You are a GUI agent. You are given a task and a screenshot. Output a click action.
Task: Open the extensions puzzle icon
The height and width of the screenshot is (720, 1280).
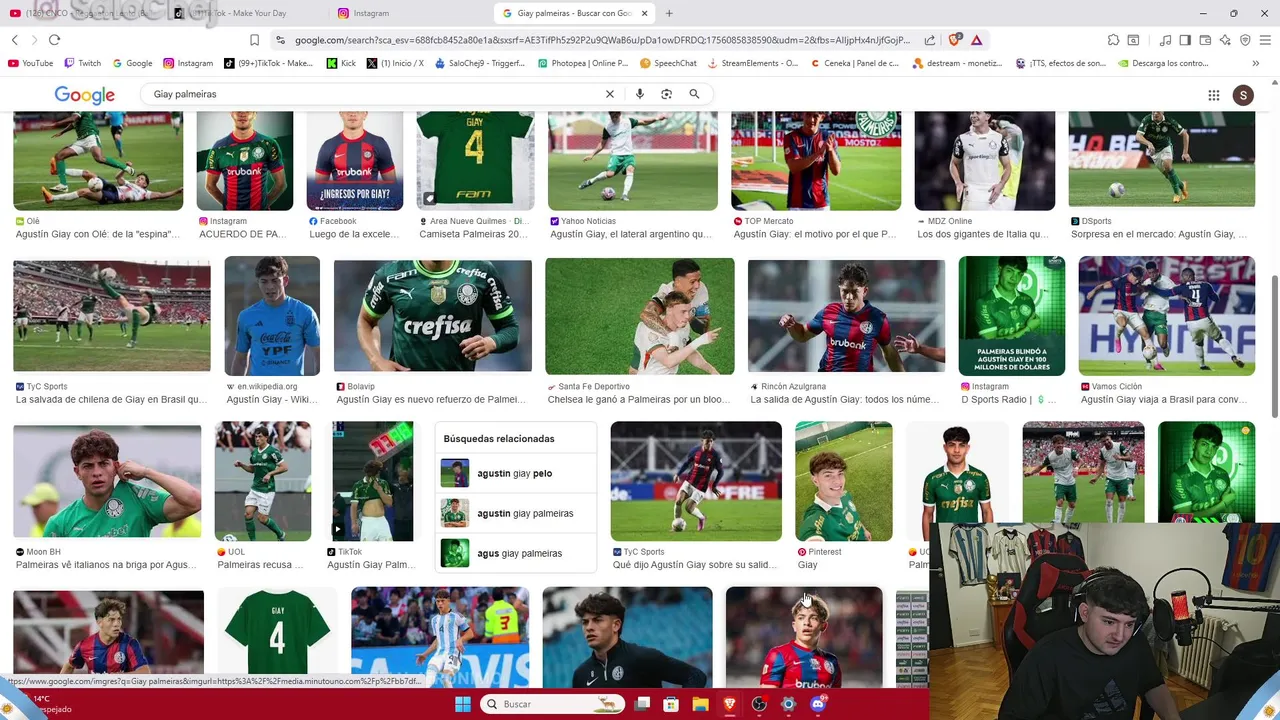1113,40
